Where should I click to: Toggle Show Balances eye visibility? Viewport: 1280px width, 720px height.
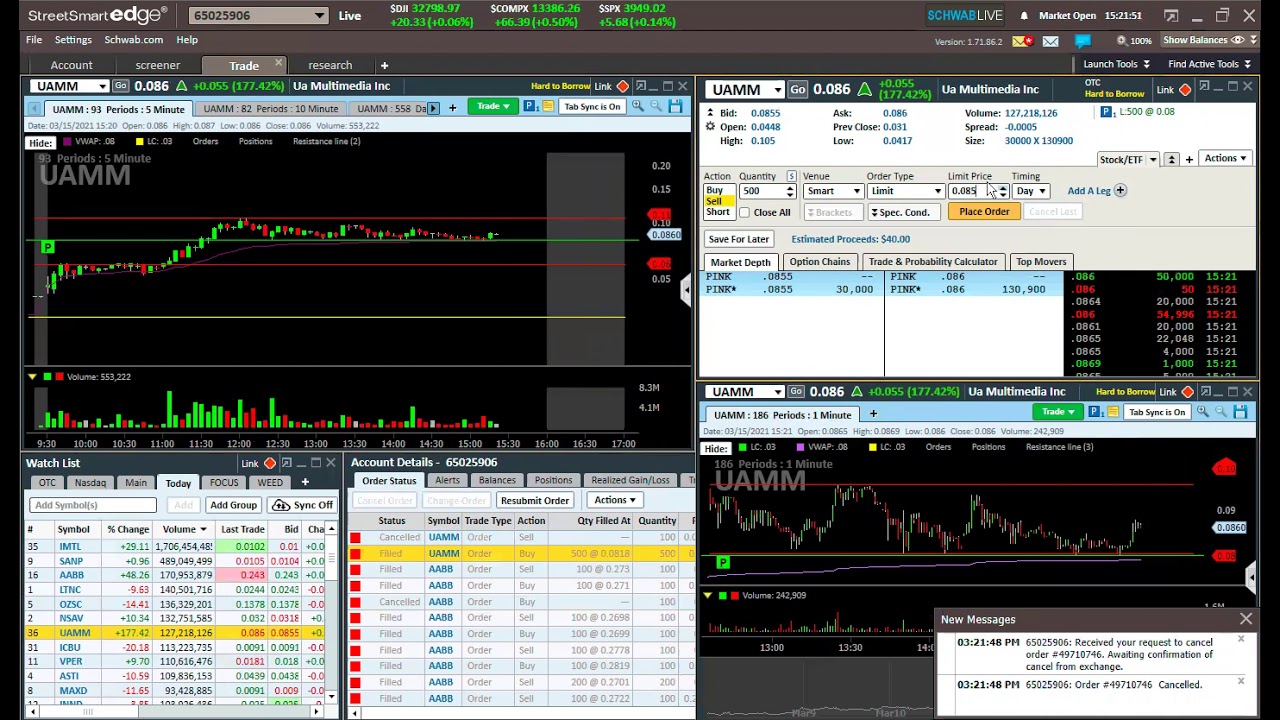click(x=1238, y=40)
